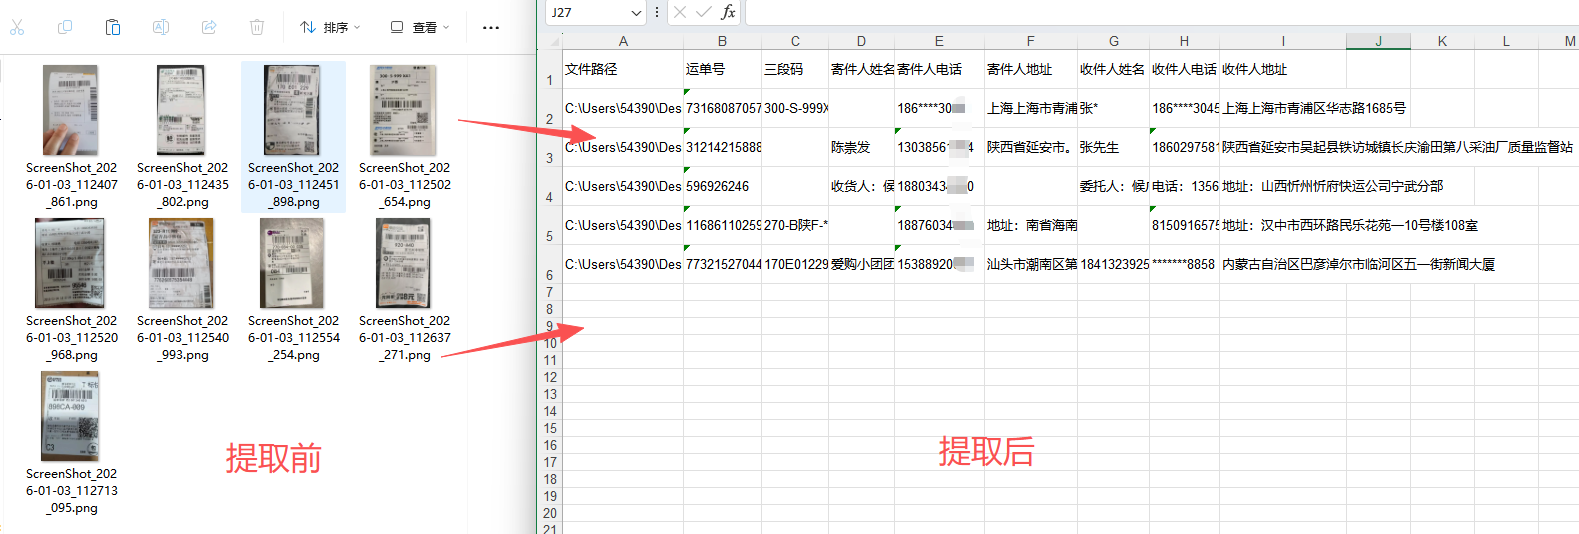
Task: Select highlighted column J header
Action: 1378,41
